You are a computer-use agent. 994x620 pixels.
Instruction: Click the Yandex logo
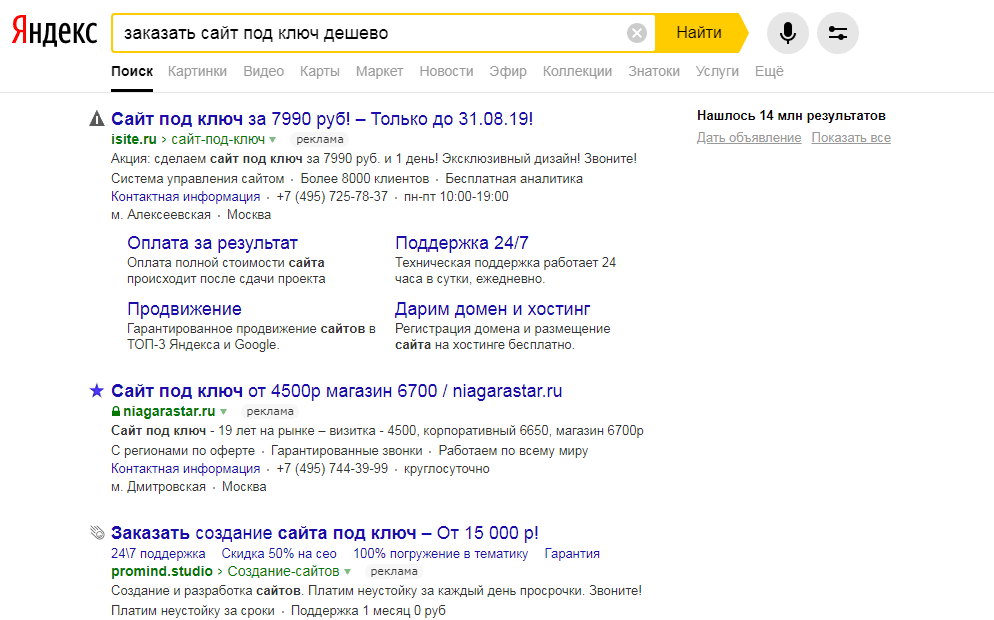coord(55,32)
